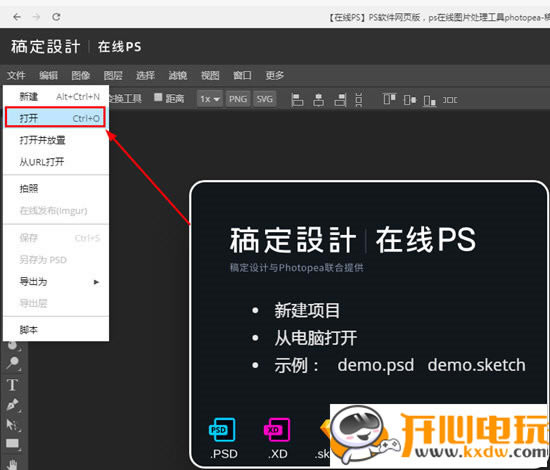This screenshot has width=550, height=470.
Task: Click the browser forward arrow
Action: tap(36, 16)
